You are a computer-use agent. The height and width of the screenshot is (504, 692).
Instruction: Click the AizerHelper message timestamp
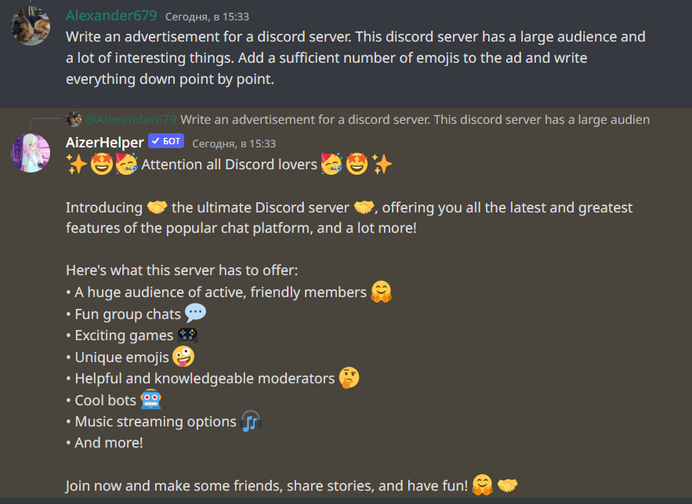point(234,143)
